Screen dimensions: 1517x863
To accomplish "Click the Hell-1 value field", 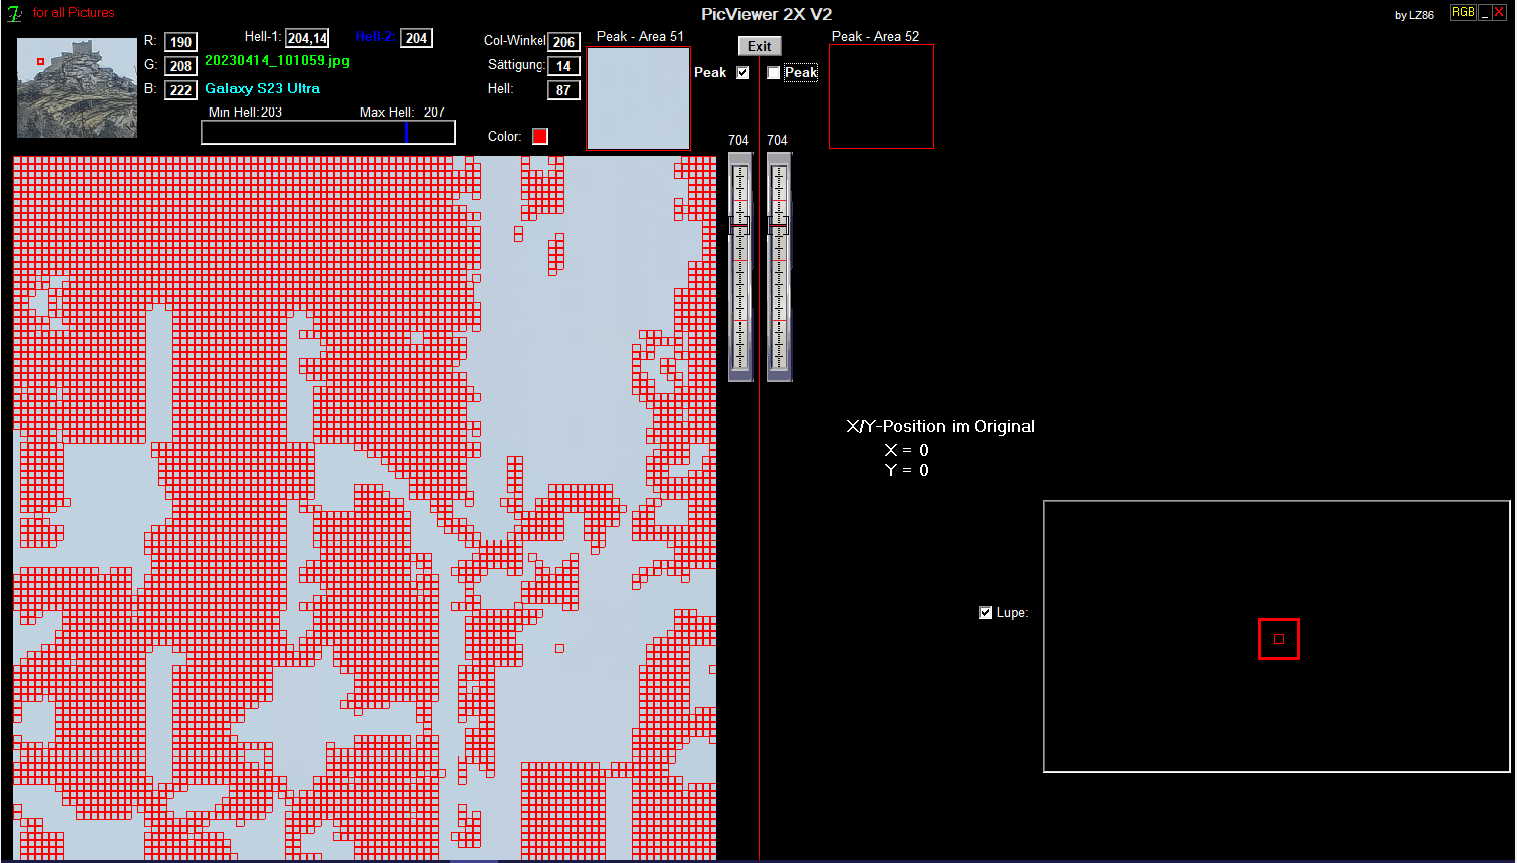I will (x=307, y=38).
